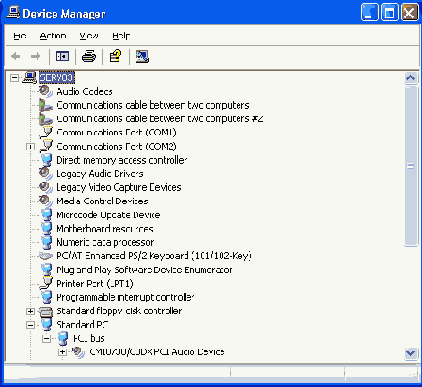422x387 pixels.
Task: Click the SERV03 computer icon
Action: [x=29, y=78]
